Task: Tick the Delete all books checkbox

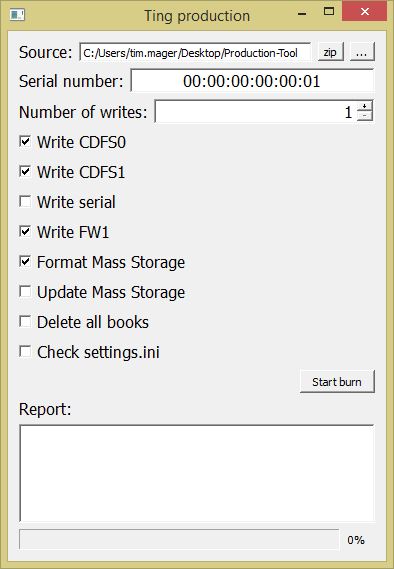Action: 25,322
